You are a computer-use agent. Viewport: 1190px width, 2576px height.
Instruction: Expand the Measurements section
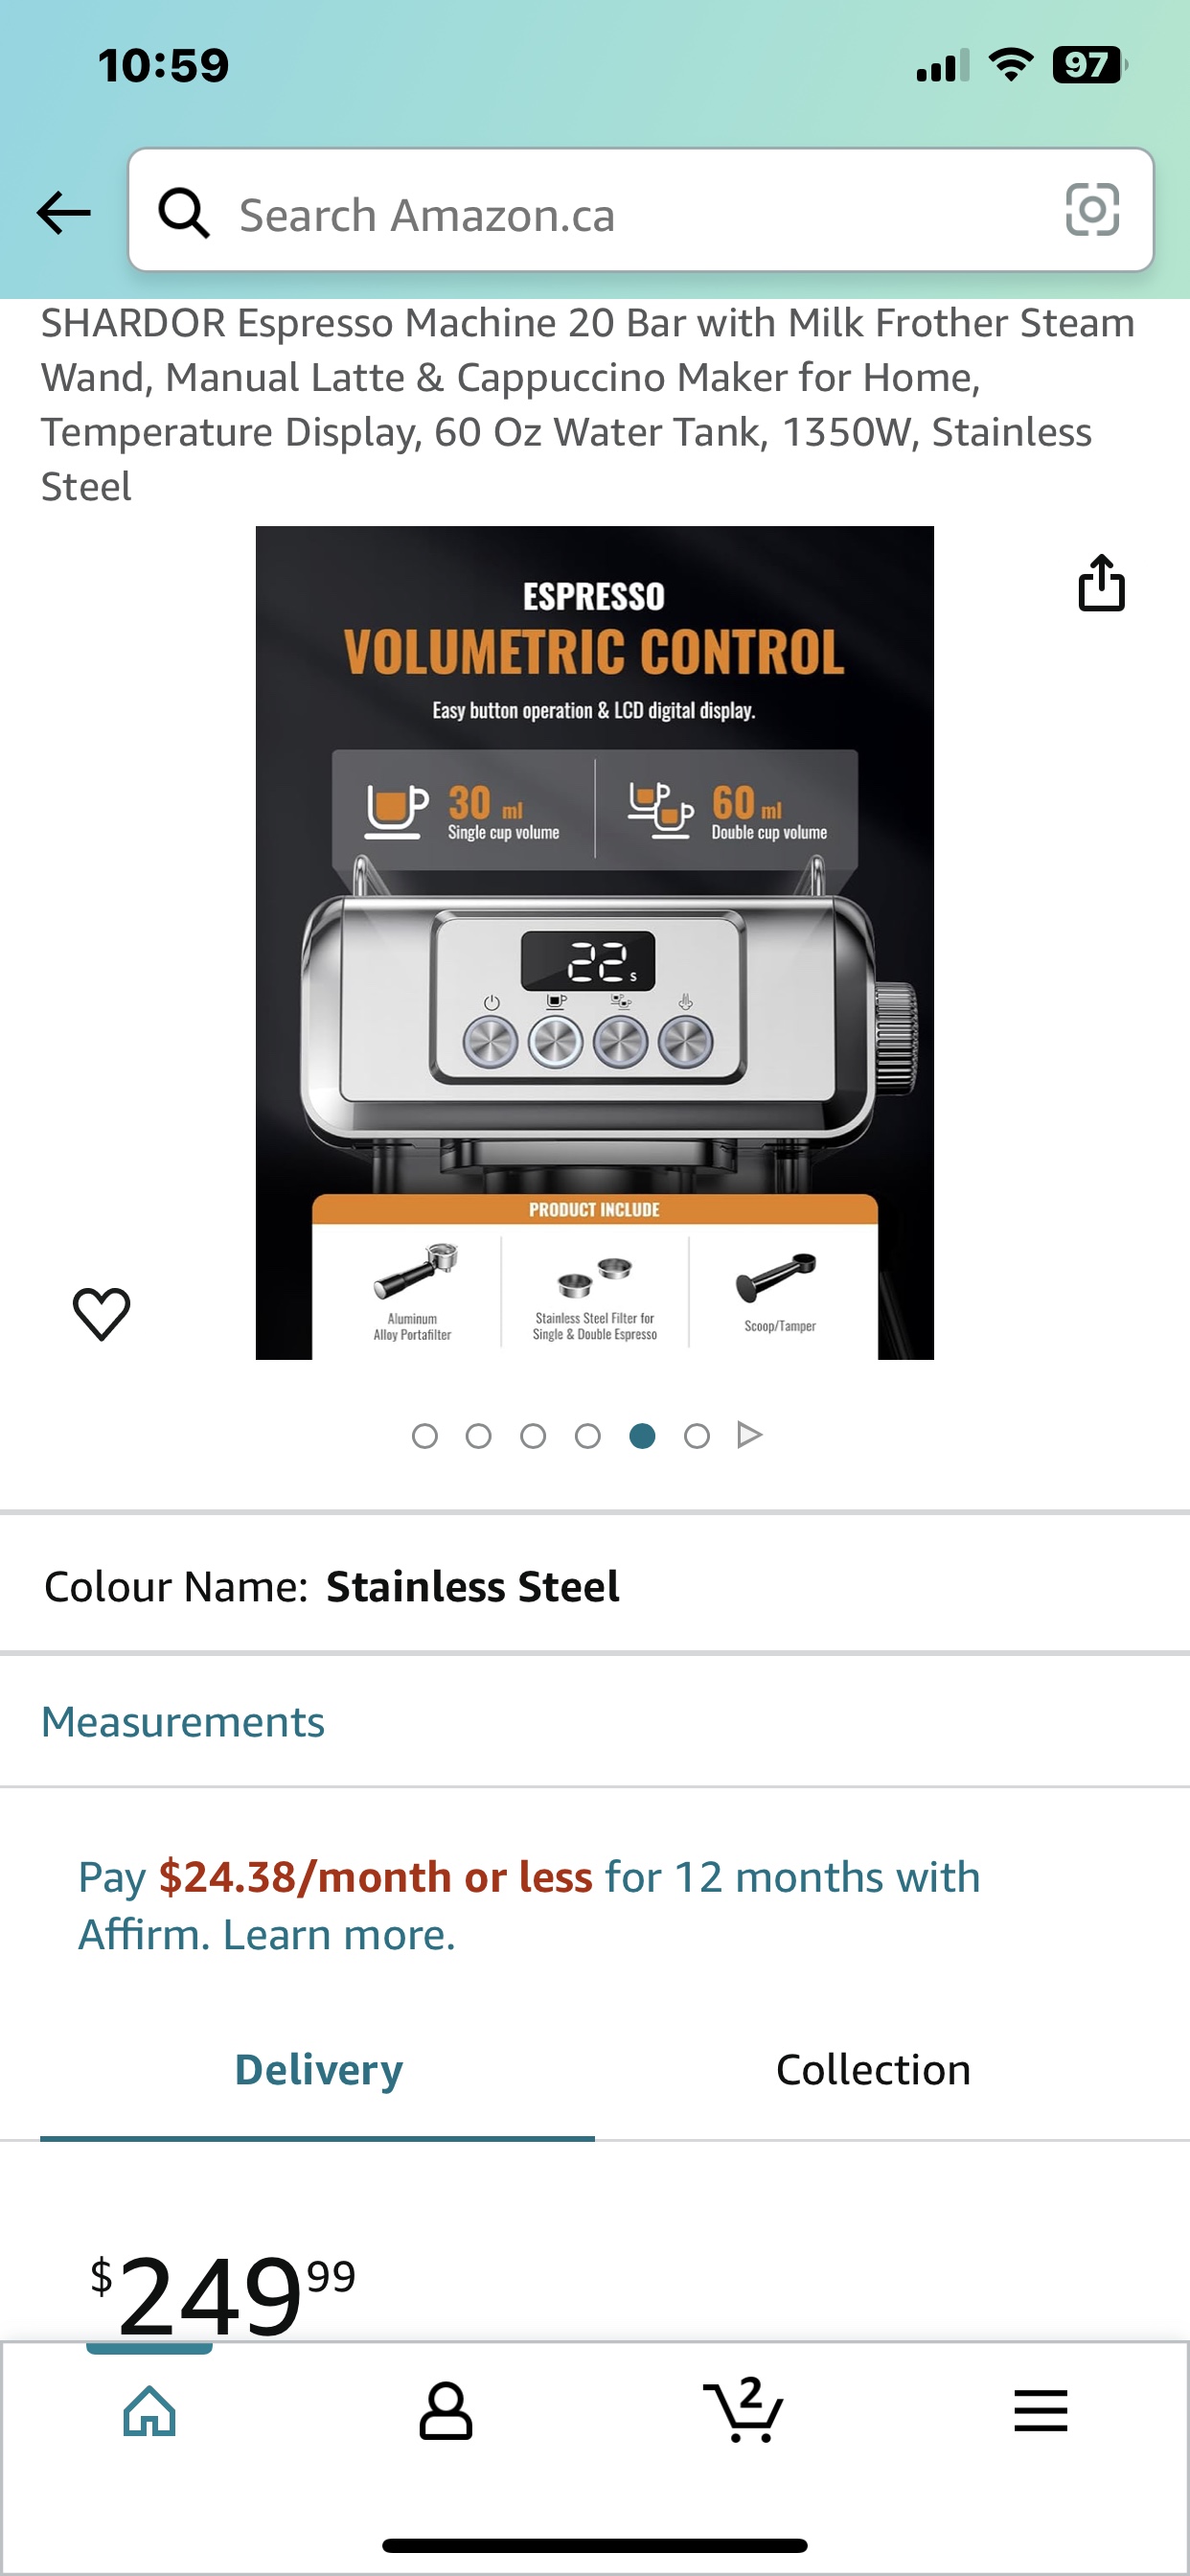click(x=182, y=1722)
